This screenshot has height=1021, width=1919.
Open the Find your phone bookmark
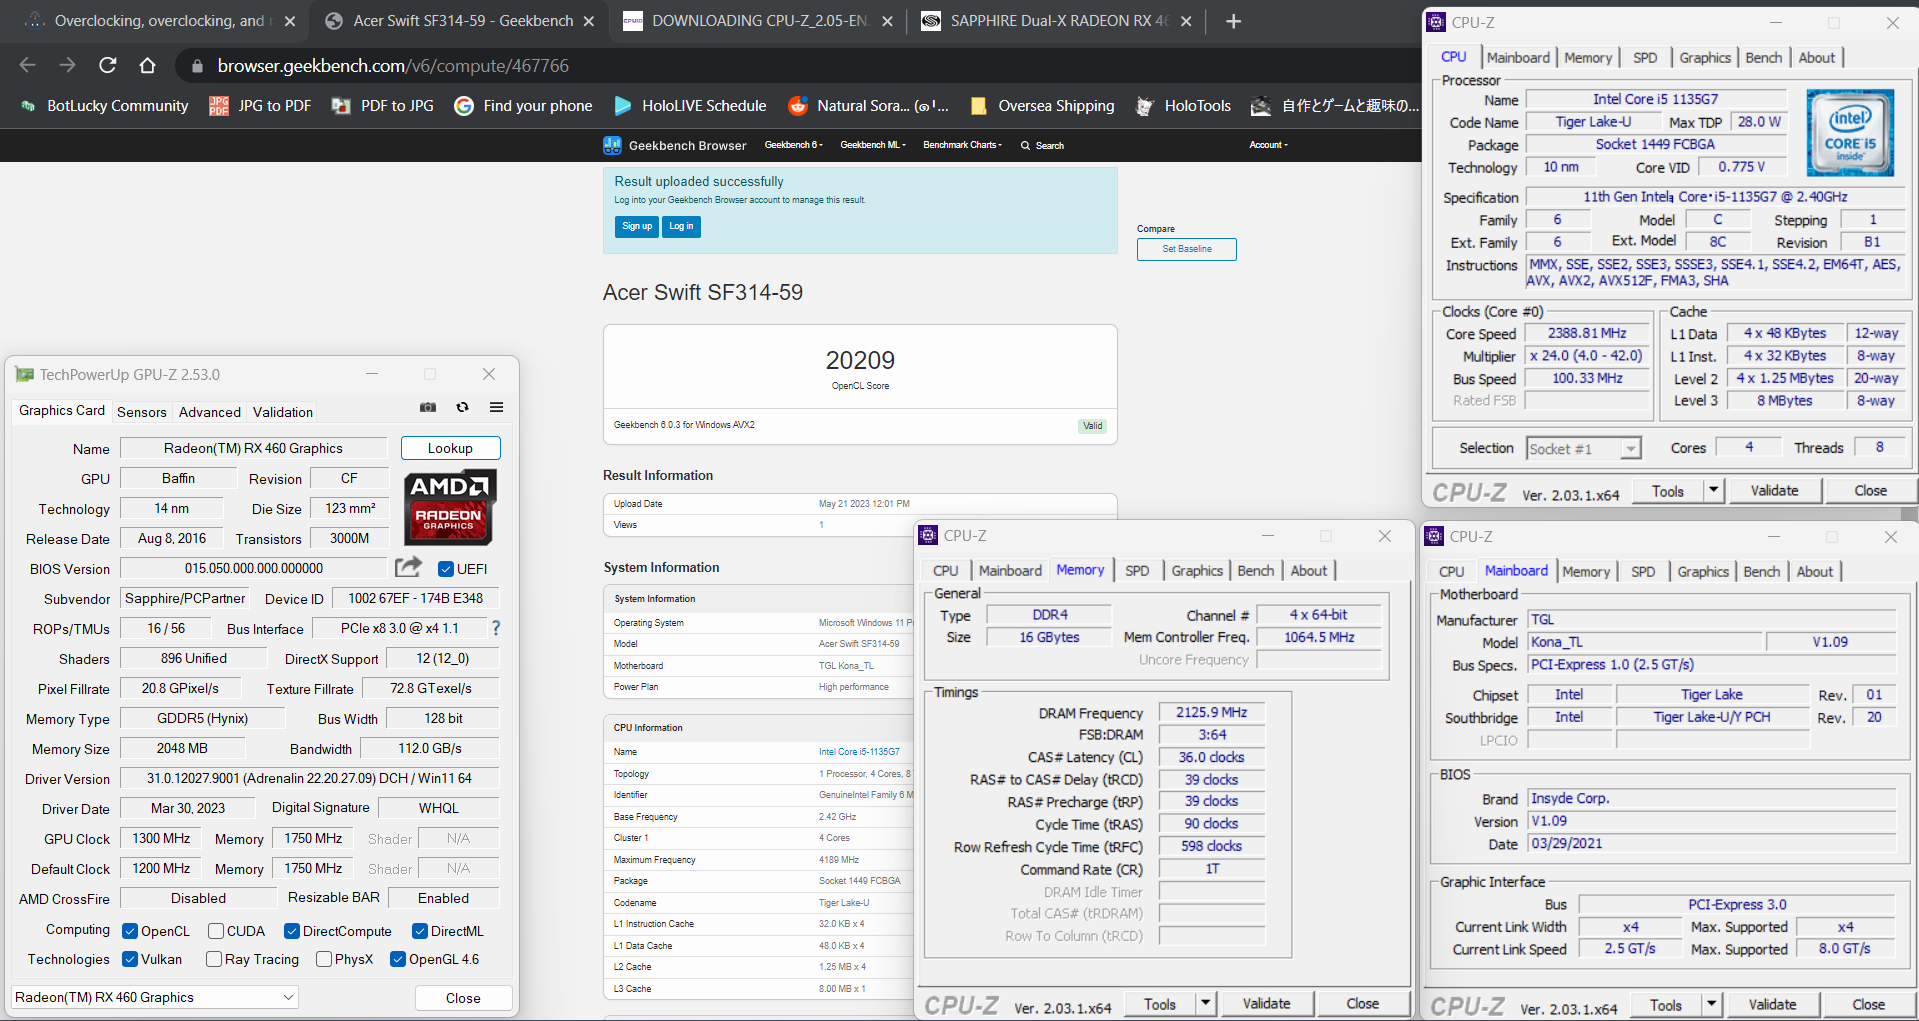[523, 106]
